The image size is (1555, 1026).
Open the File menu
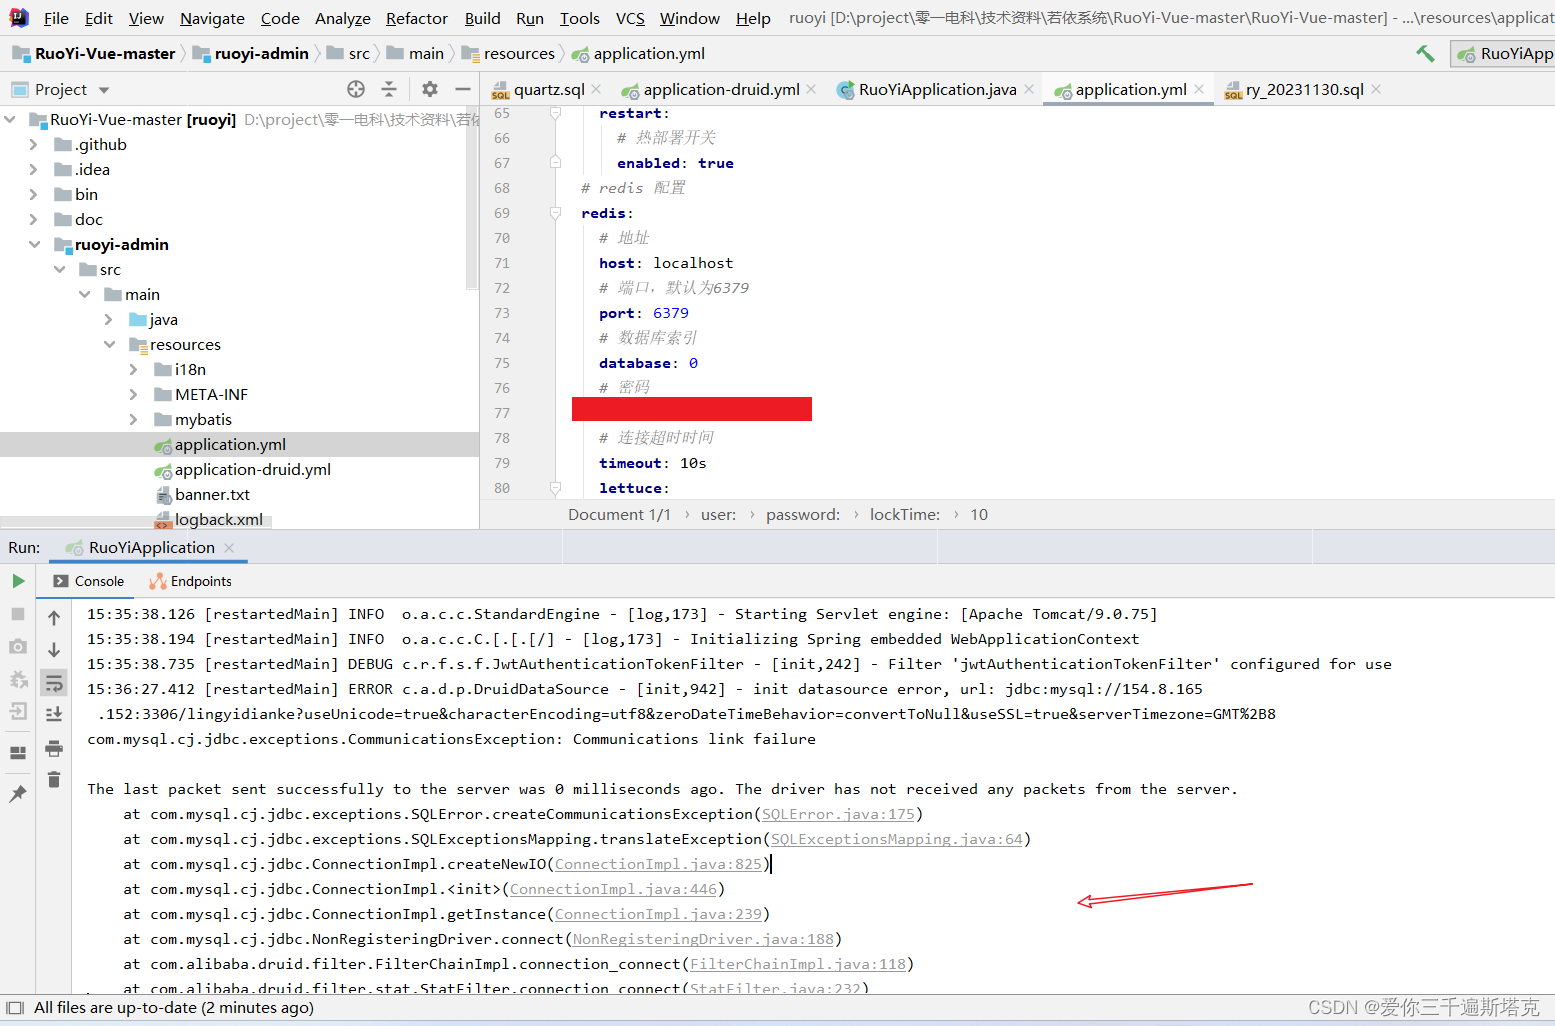click(x=56, y=18)
